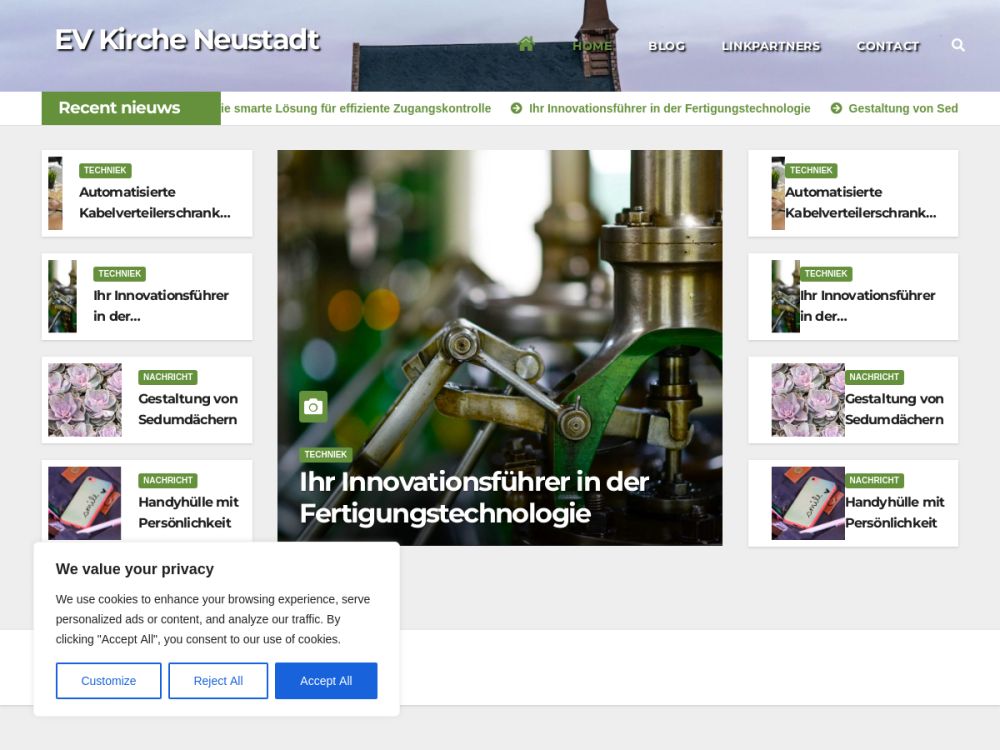Open Customize cookie preferences
The height and width of the screenshot is (750, 1000).
[108, 681]
